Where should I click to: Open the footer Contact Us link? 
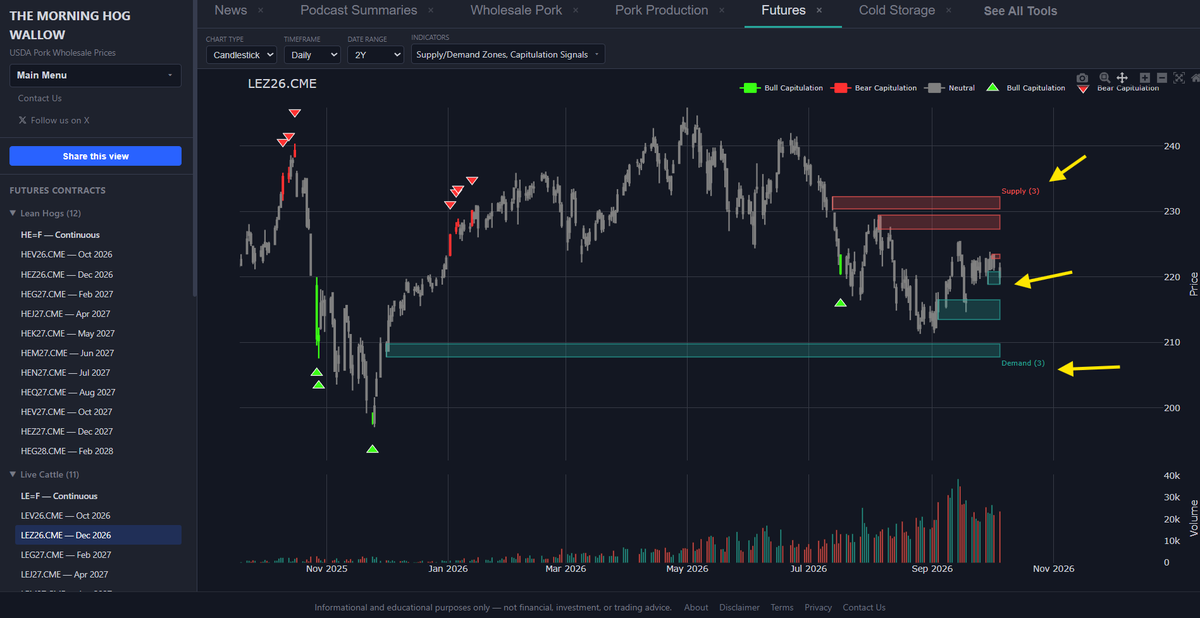pos(864,607)
